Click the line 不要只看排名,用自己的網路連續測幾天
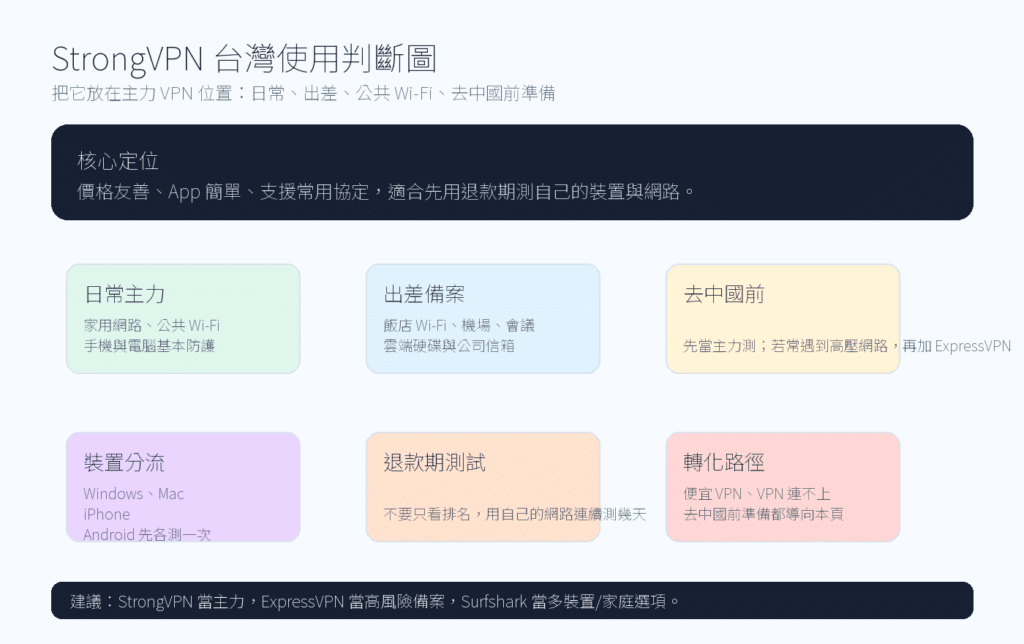The height and width of the screenshot is (644, 1024). [x=515, y=514]
